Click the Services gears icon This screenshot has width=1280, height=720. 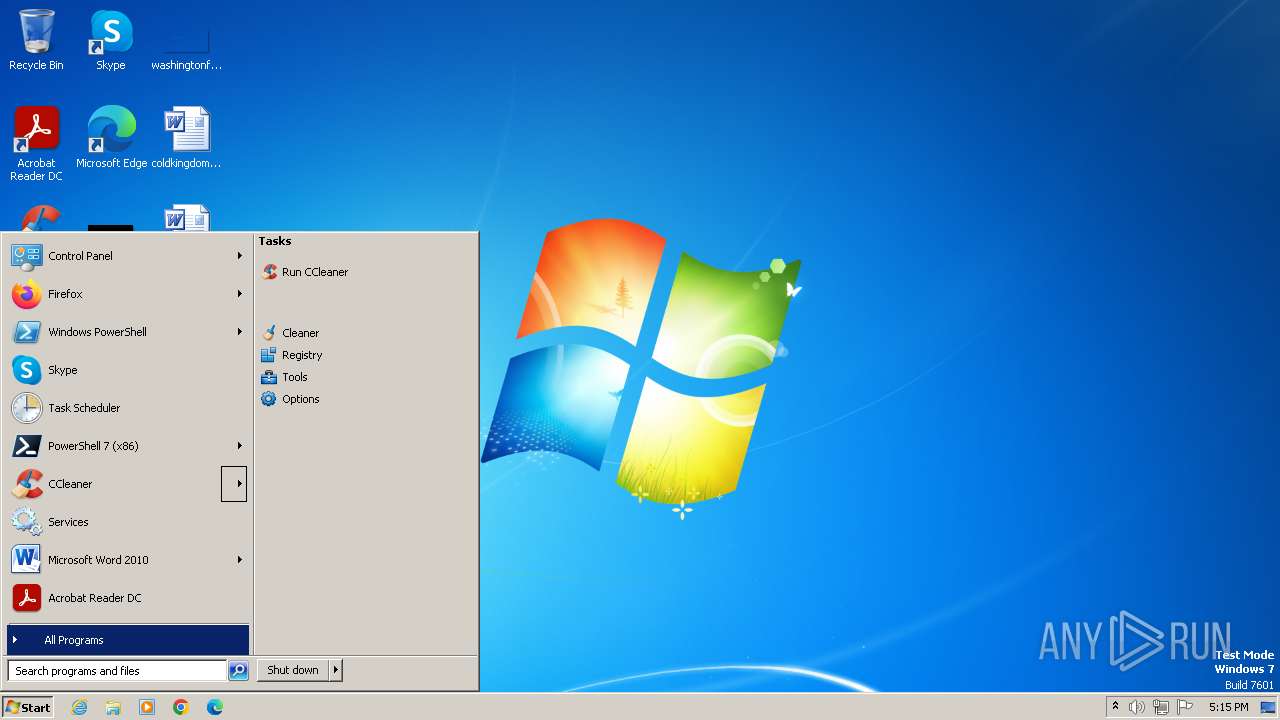(x=27, y=522)
